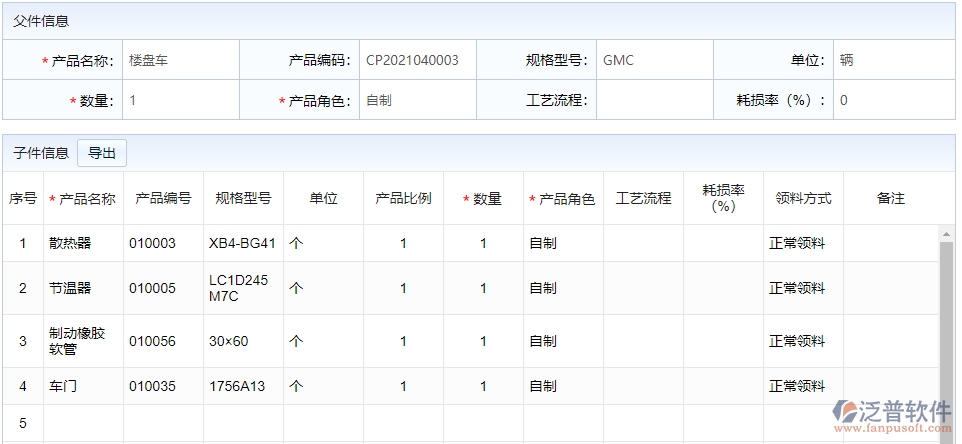
Task: Click product code 010005 cell
Action: 163,288
